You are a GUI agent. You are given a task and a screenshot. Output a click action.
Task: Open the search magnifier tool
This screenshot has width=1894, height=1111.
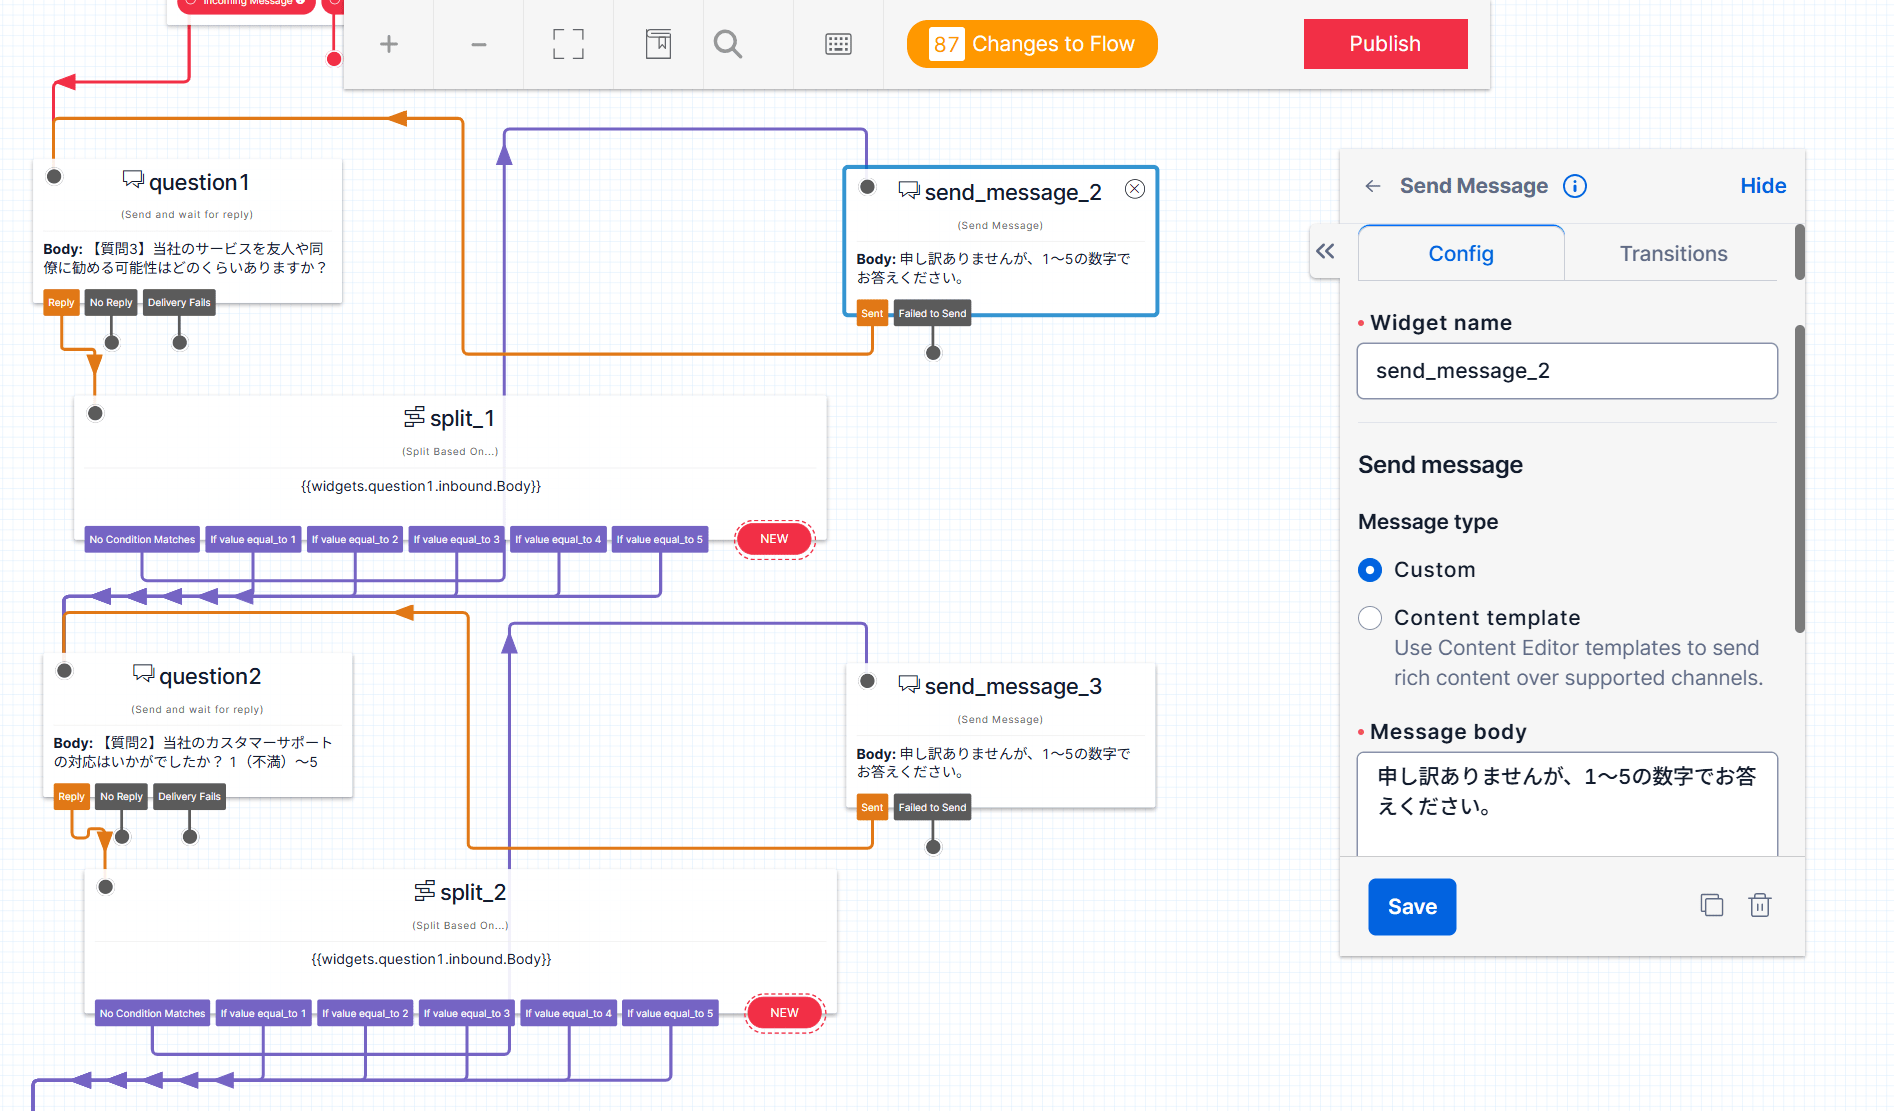(x=728, y=44)
